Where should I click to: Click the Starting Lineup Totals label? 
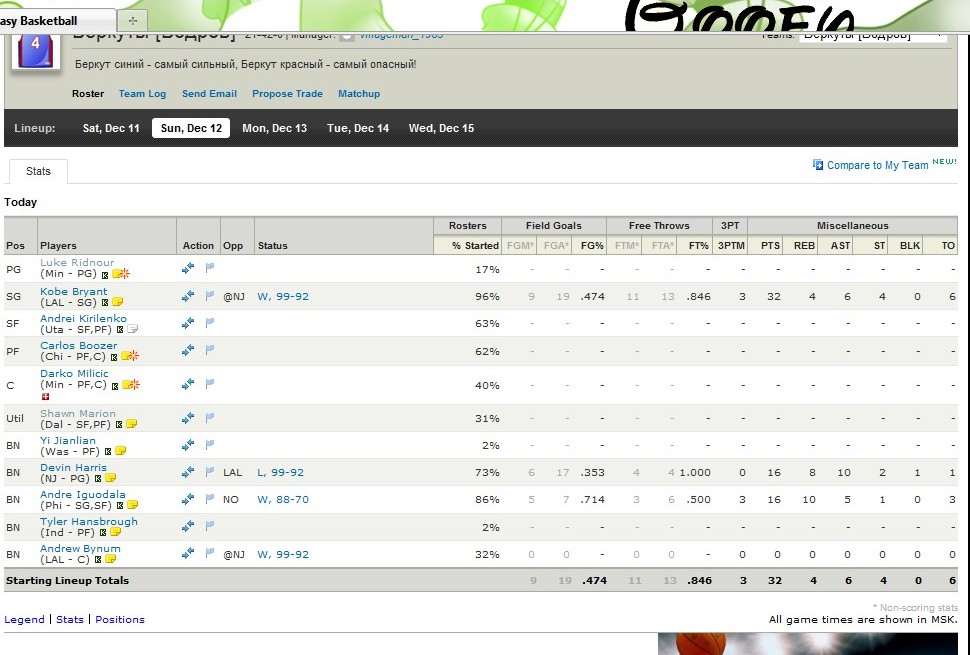tap(67, 580)
